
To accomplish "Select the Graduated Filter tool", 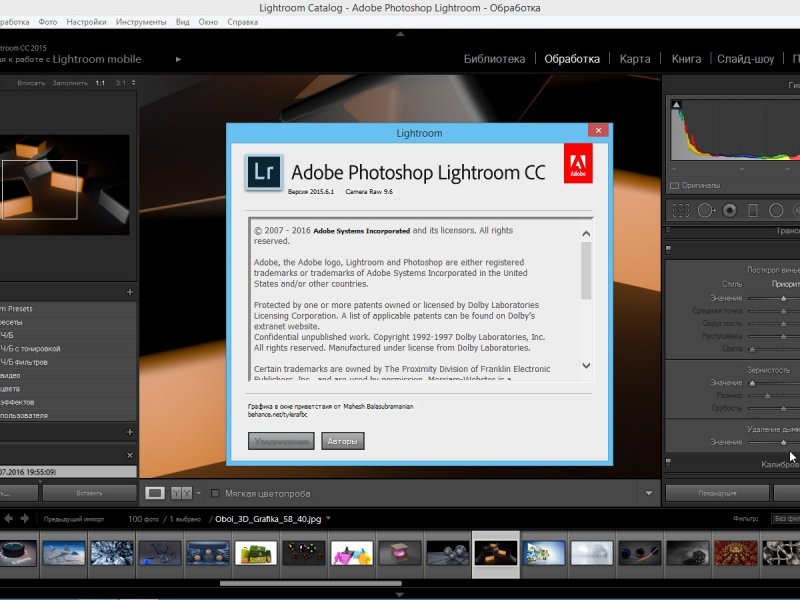I will coord(753,210).
